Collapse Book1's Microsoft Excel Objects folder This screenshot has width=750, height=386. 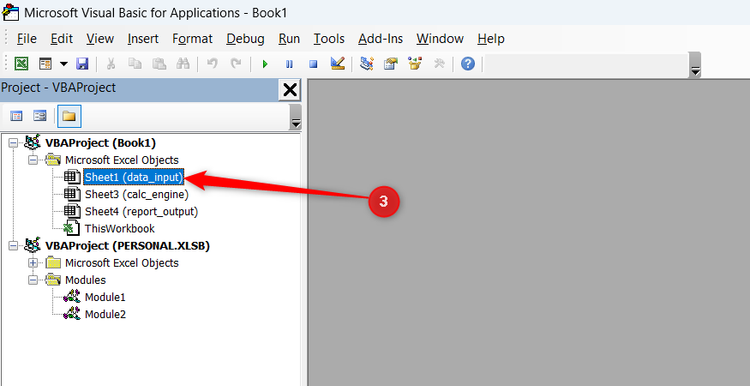tap(33, 160)
